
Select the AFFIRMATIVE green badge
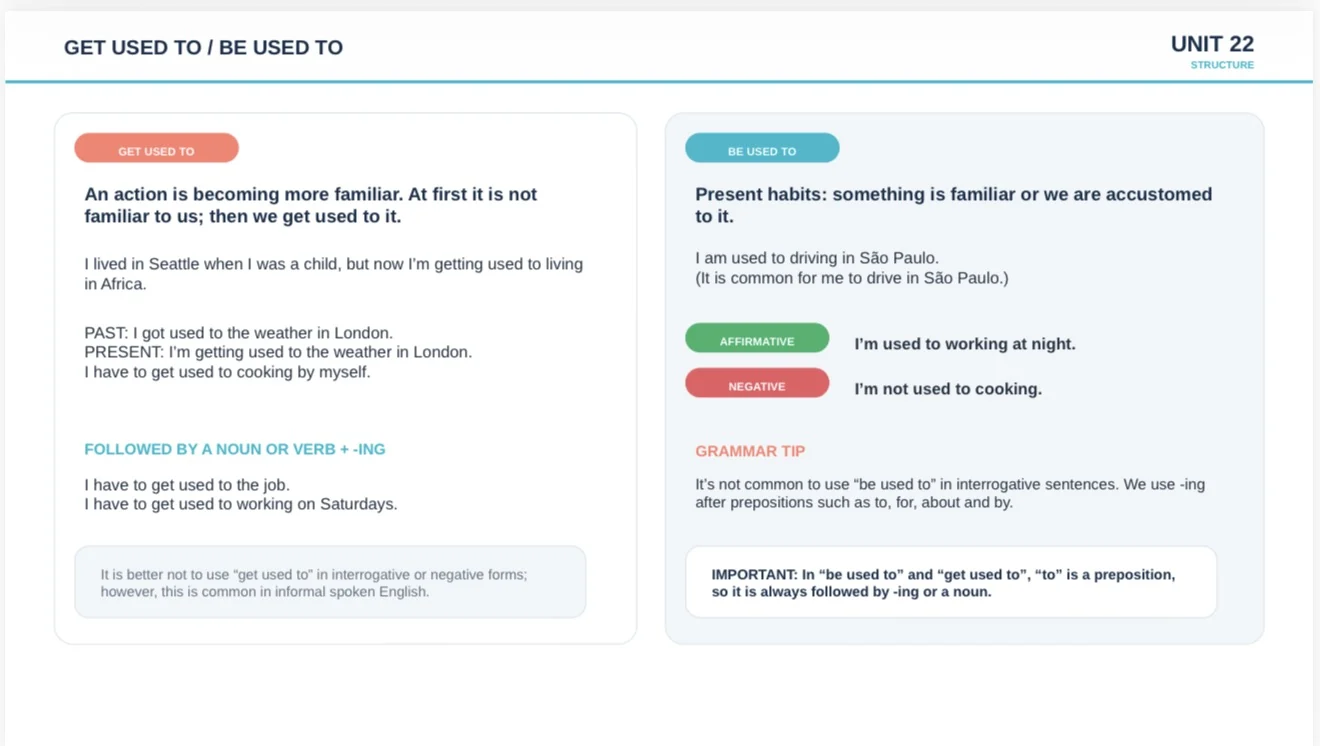757,338
